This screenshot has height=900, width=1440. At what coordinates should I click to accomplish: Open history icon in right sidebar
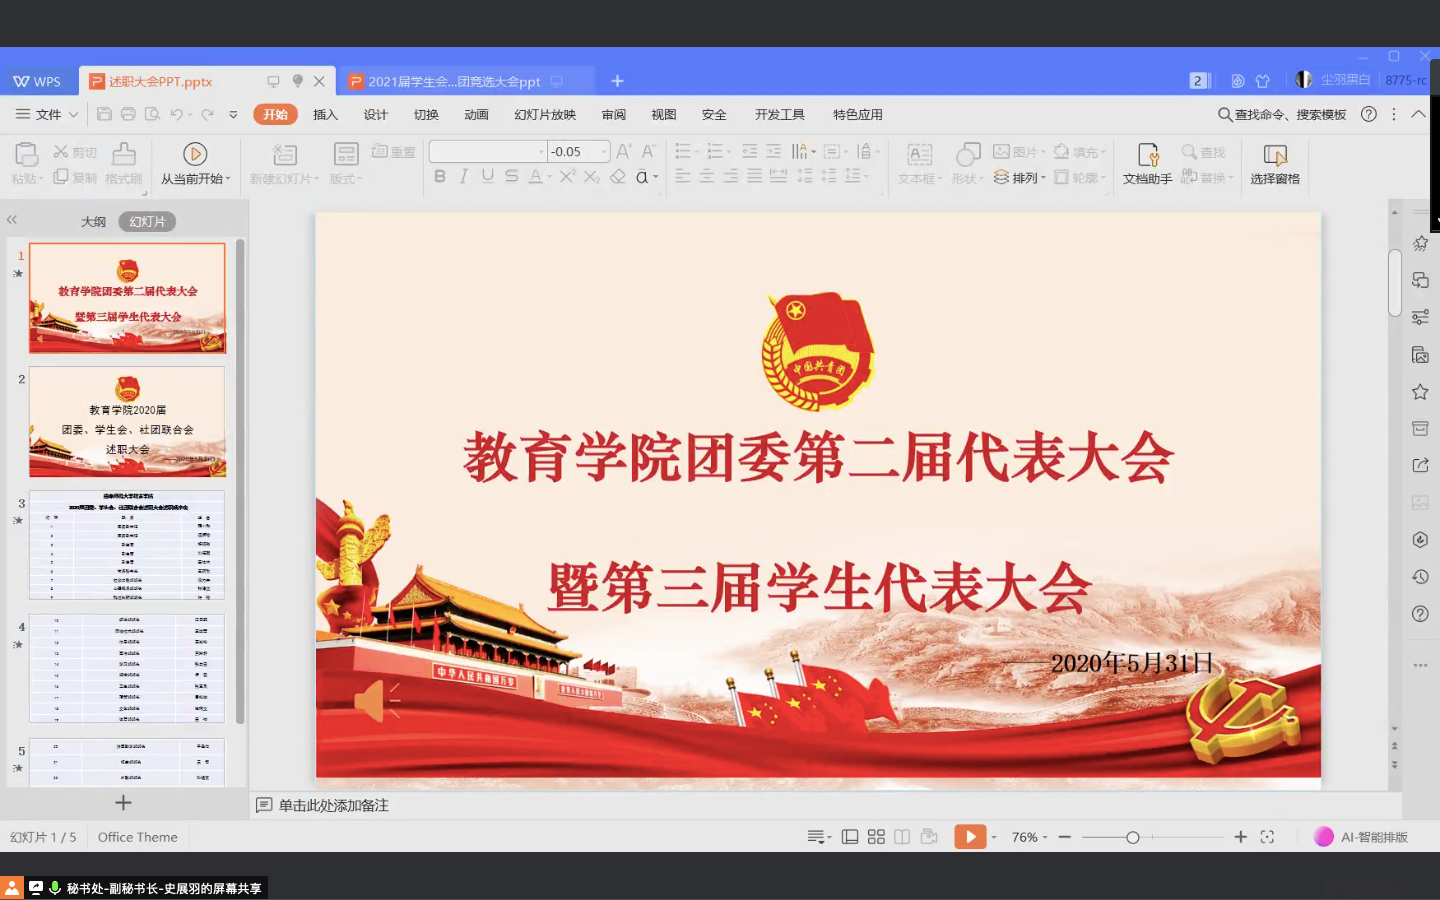(1420, 577)
